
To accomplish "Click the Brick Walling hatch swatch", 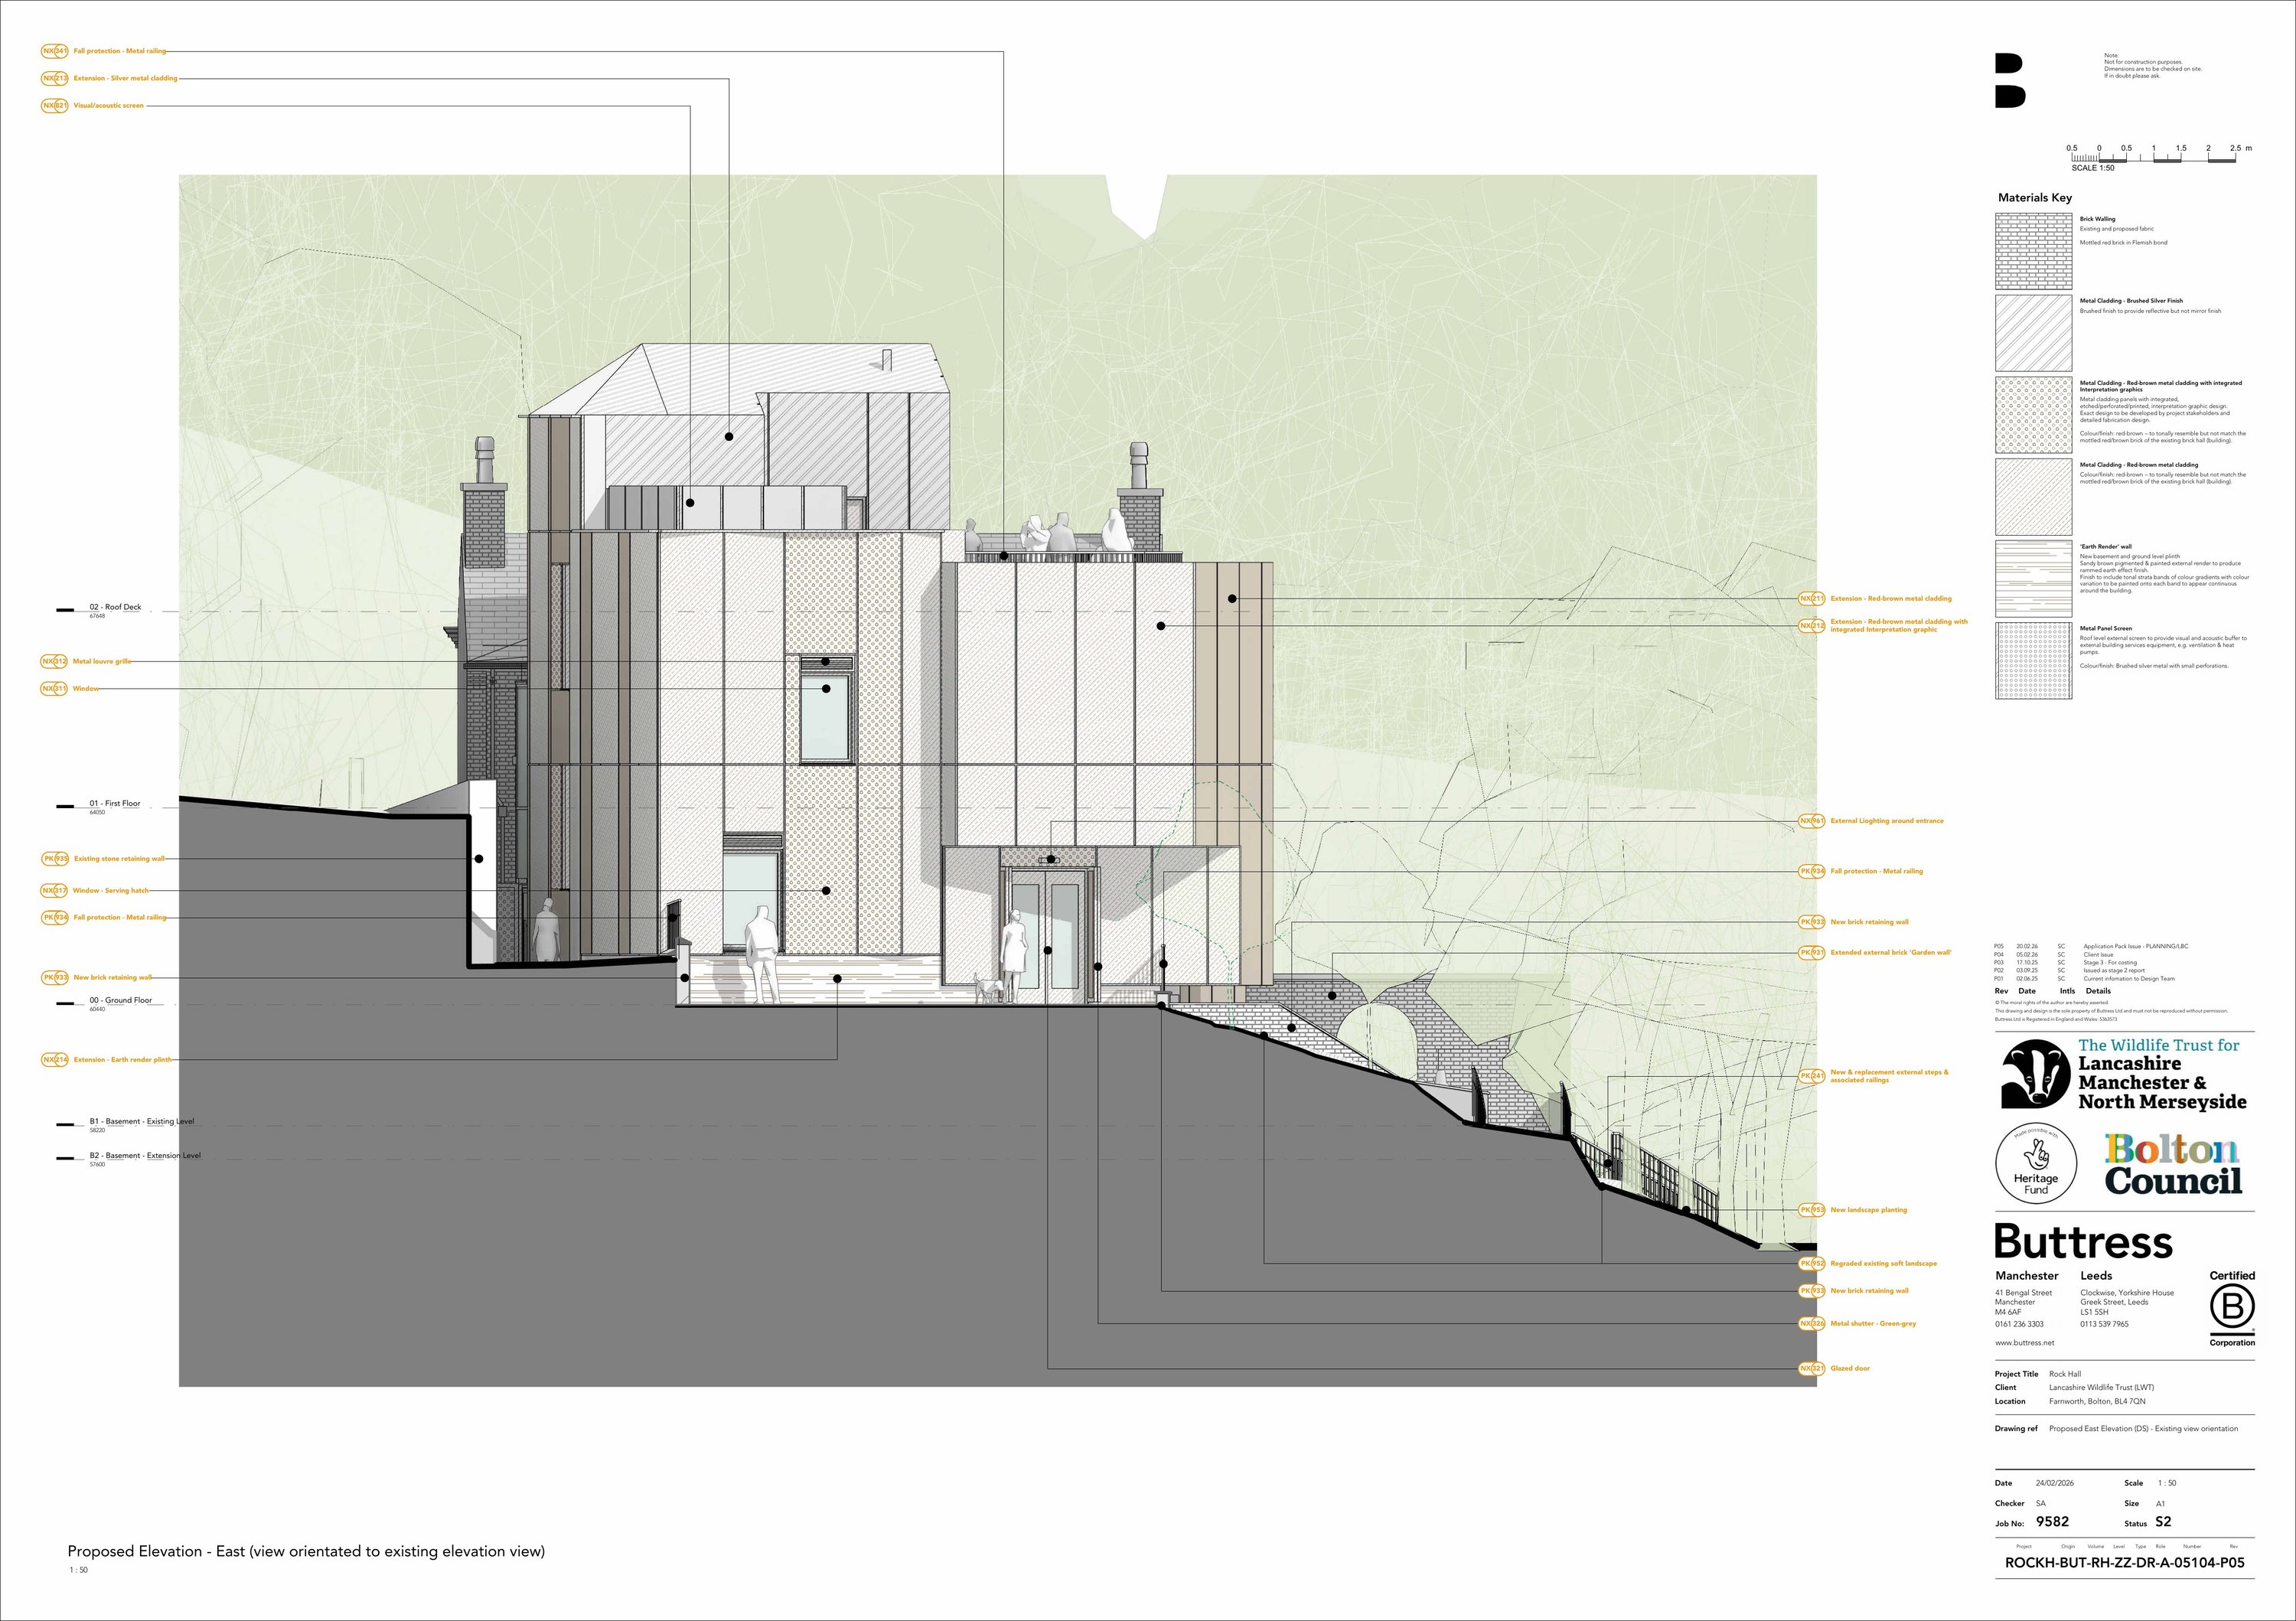I will pos(2033,252).
